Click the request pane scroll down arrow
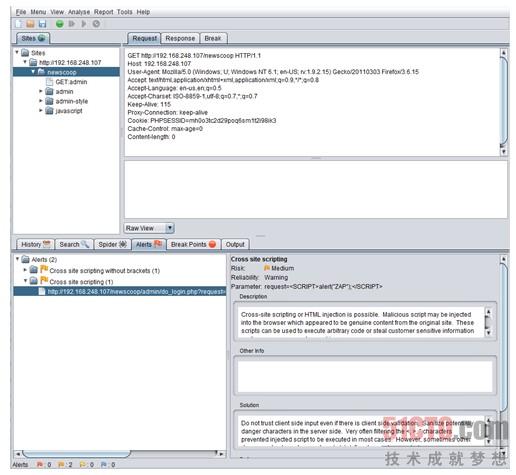This screenshot has height=475, width=516. point(504,151)
